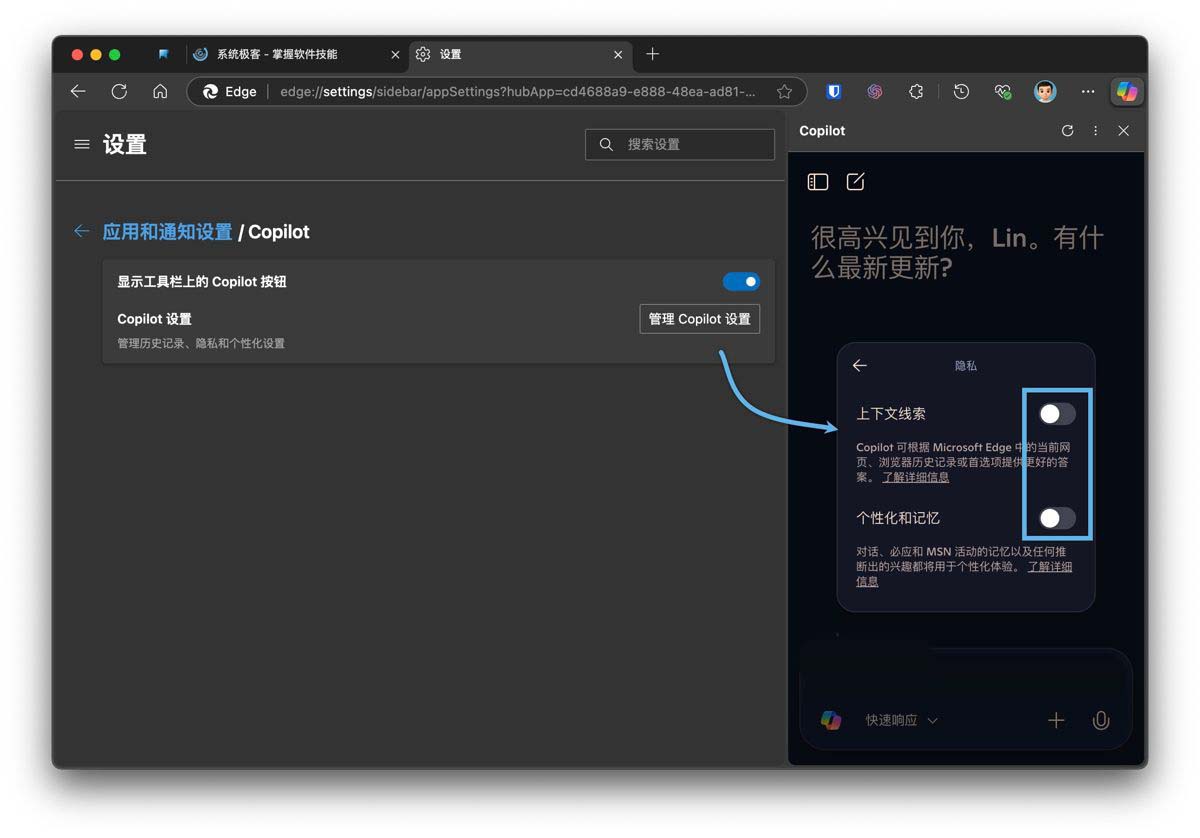Close the 系统极客 tab
This screenshot has width=1200, height=838.
pos(395,54)
